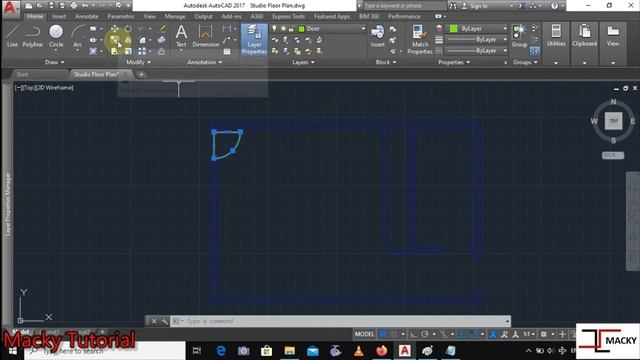
Task: Open the Annotate ribbon tab
Action: click(x=87, y=16)
